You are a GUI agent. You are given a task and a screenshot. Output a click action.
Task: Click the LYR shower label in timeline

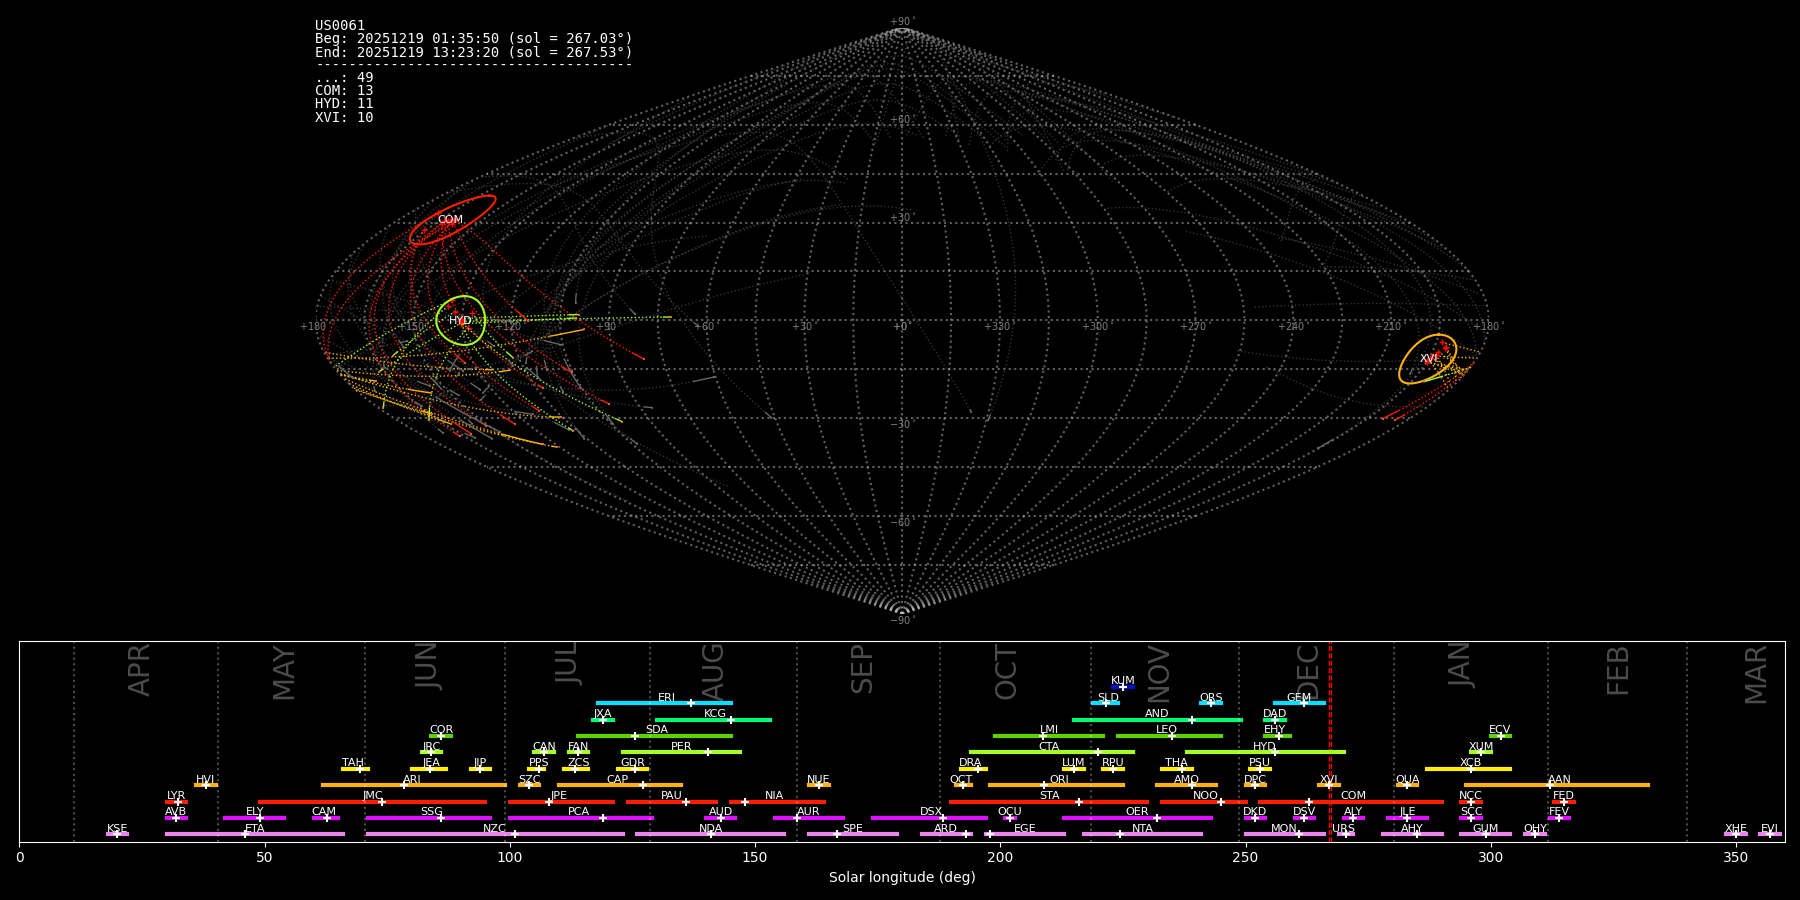(x=176, y=796)
